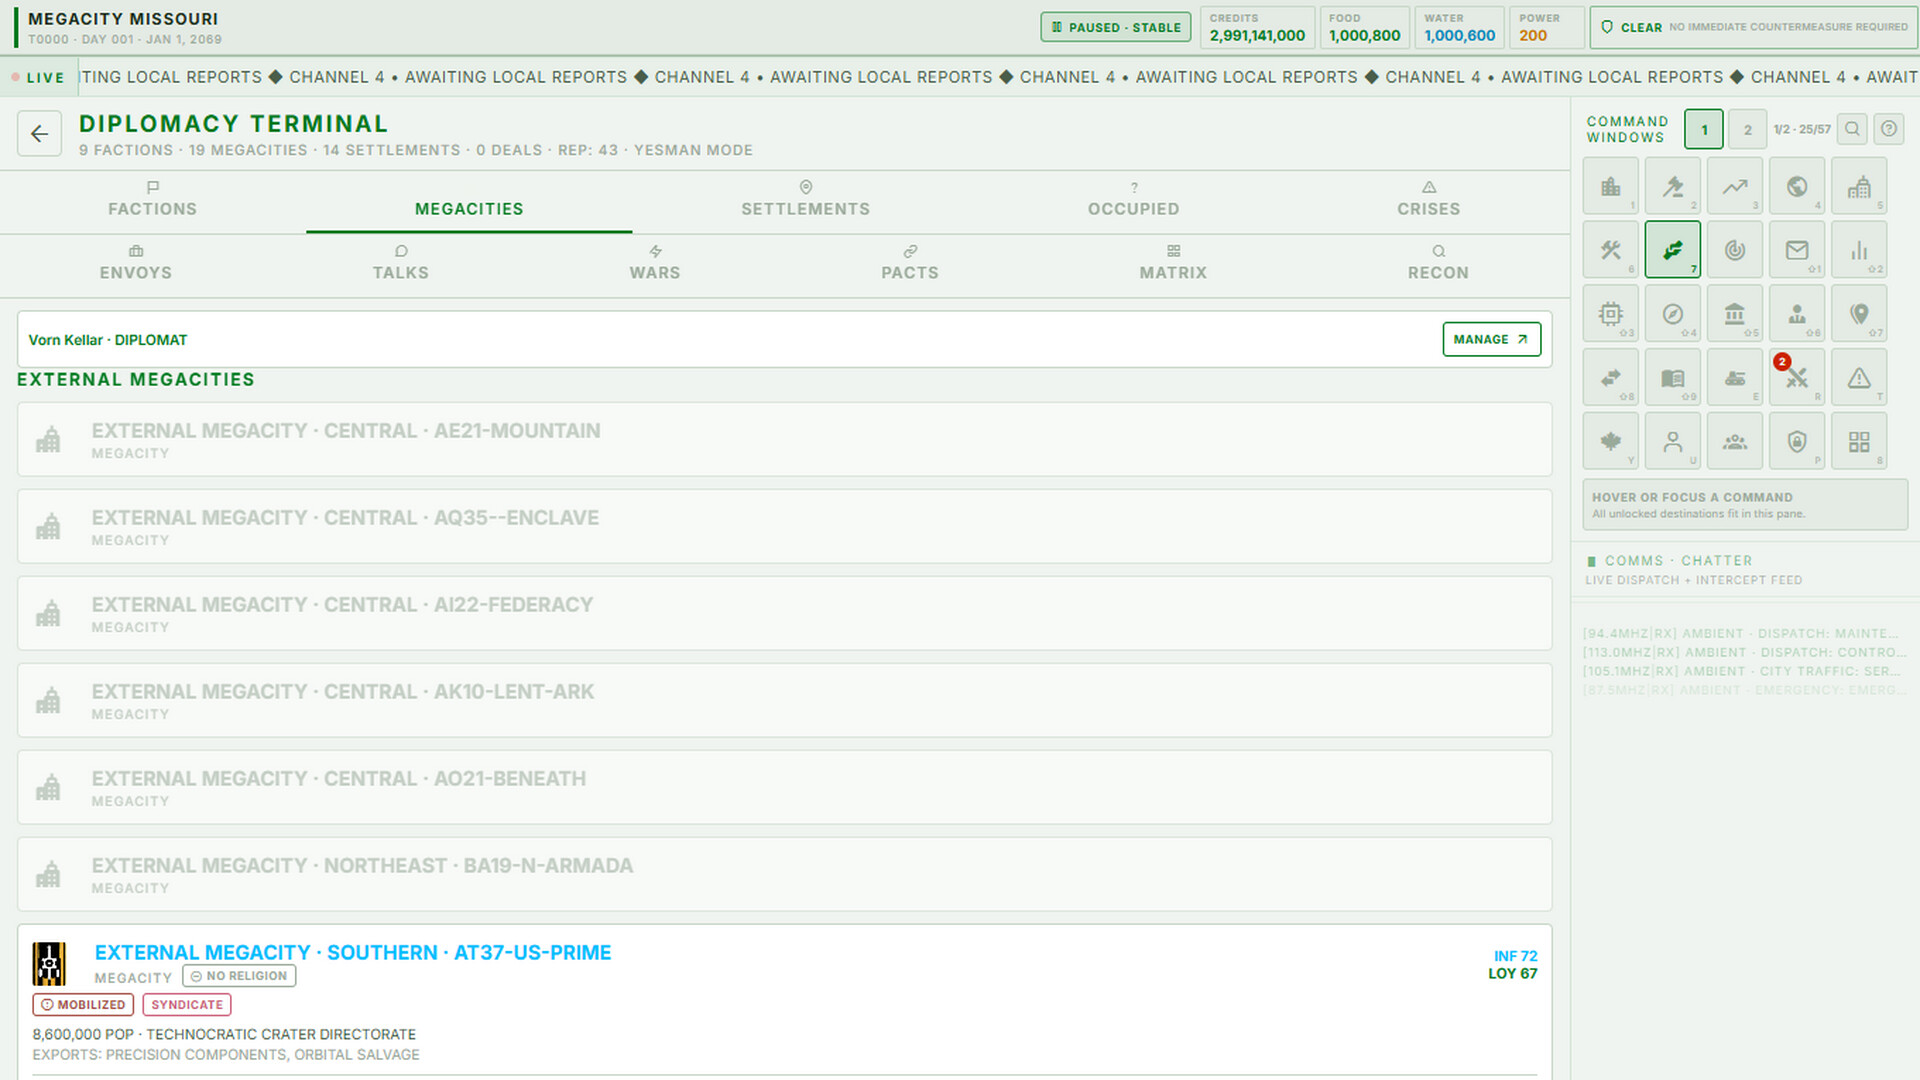The height and width of the screenshot is (1080, 1920).
Task: Open the compass command window
Action: (x=1673, y=314)
